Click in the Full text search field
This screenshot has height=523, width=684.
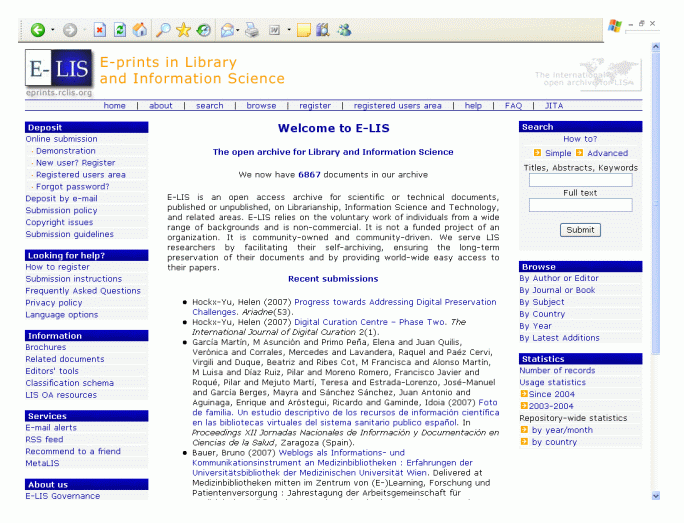point(580,205)
